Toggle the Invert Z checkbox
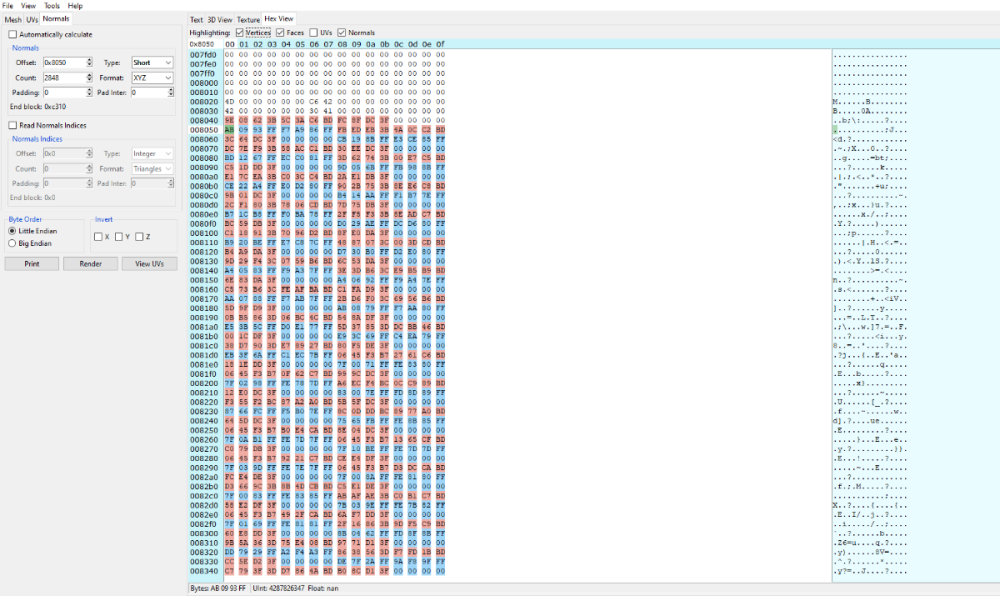 [x=139, y=236]
